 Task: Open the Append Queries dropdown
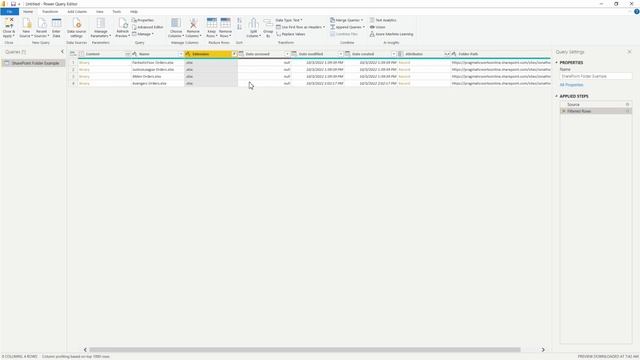point(347,27)
